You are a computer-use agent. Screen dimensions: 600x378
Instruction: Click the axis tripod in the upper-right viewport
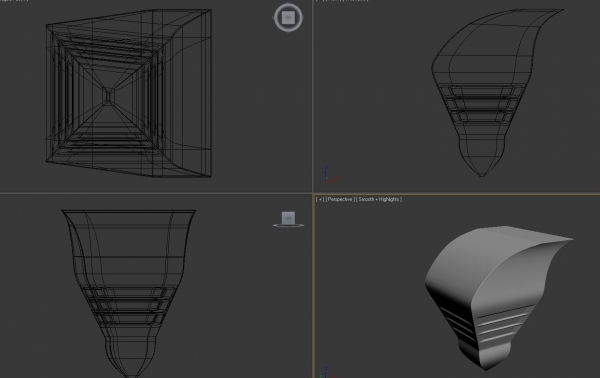click(331, 174)
